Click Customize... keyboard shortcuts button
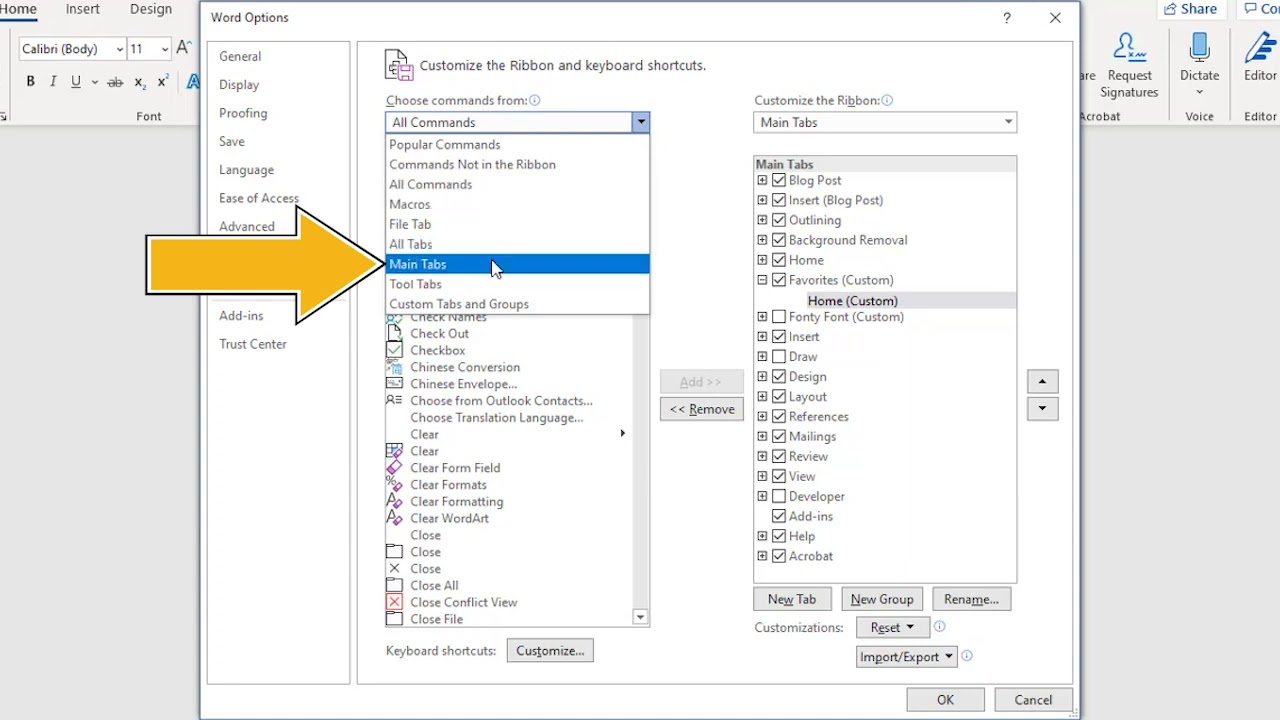1280x720 pixels. click(x=550, y=651)
